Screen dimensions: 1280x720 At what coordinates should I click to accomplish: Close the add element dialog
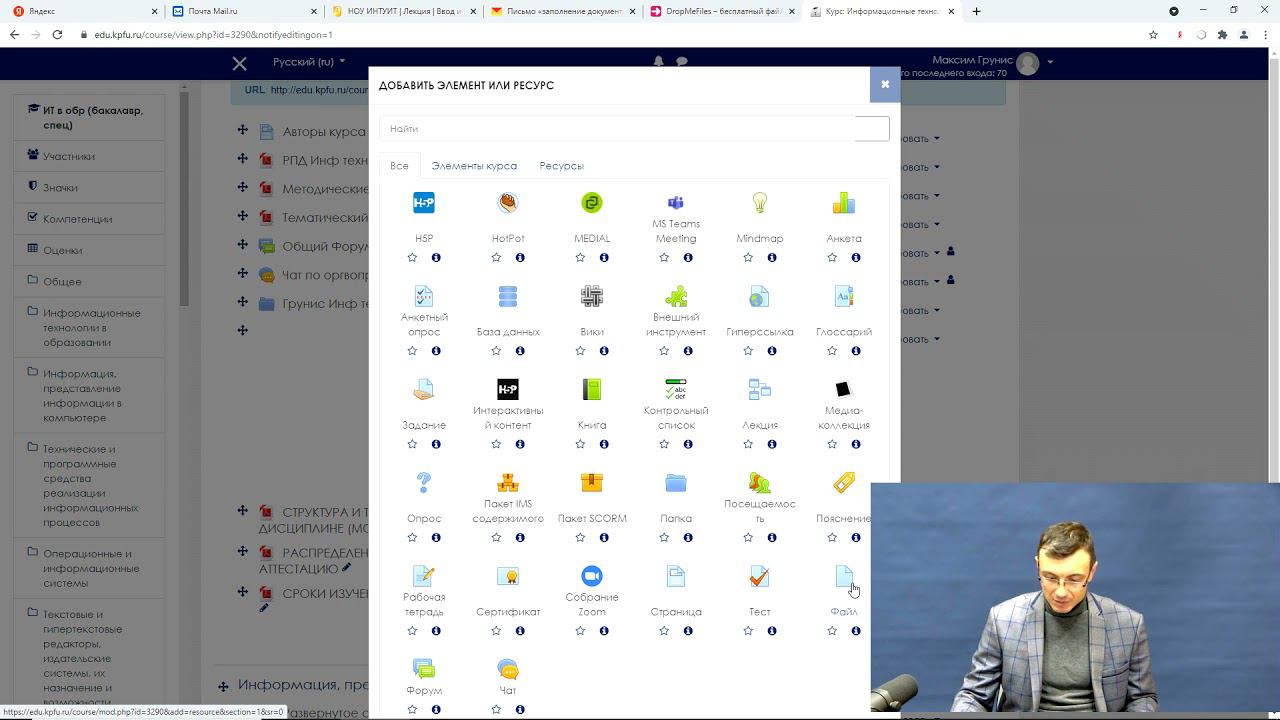(885, 85)
